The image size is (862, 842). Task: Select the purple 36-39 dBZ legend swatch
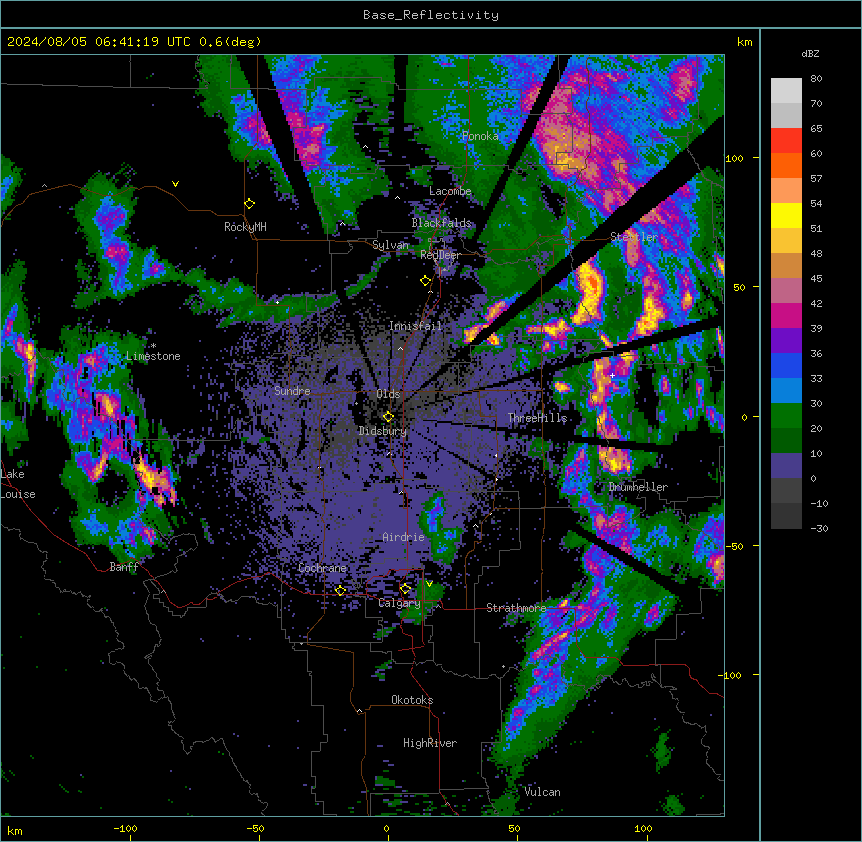(786, 341)
